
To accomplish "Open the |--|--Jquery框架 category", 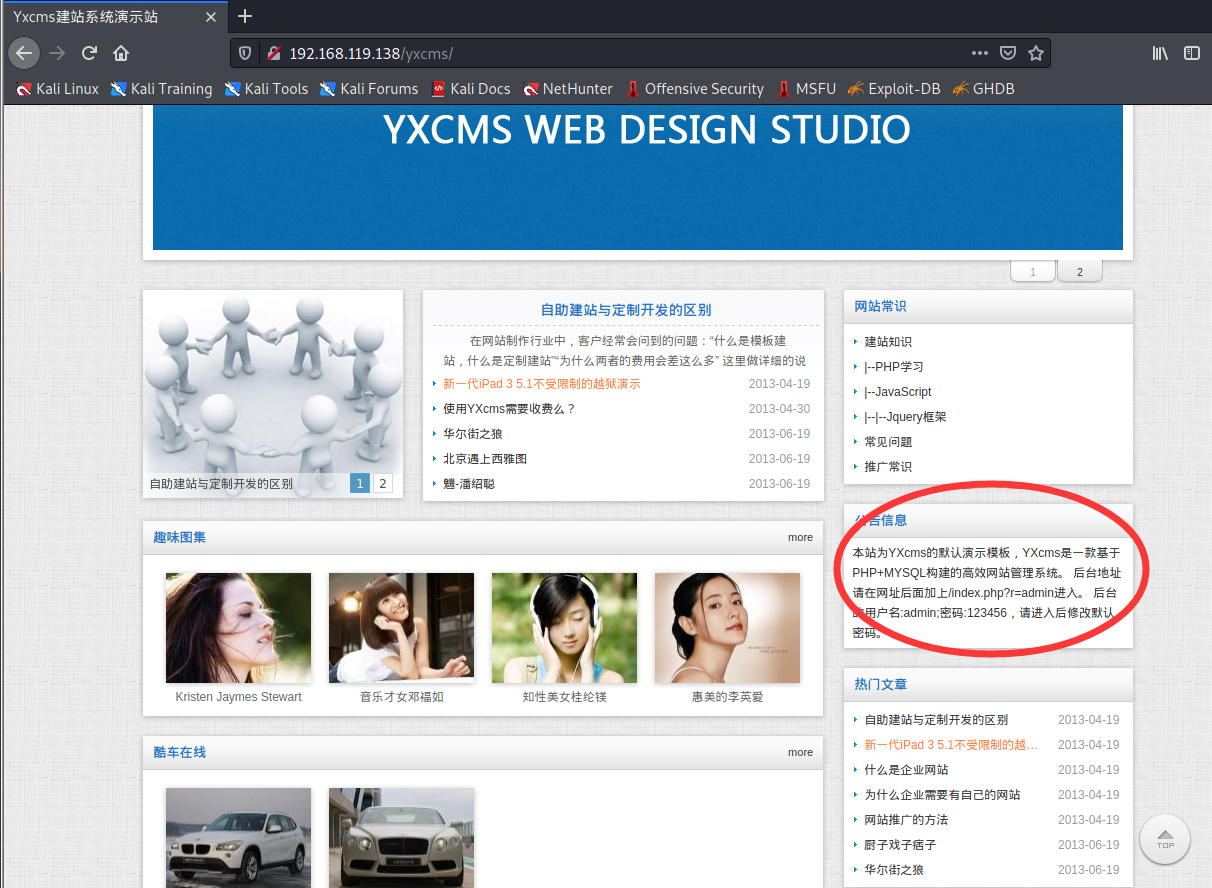I will coord(905,417).
